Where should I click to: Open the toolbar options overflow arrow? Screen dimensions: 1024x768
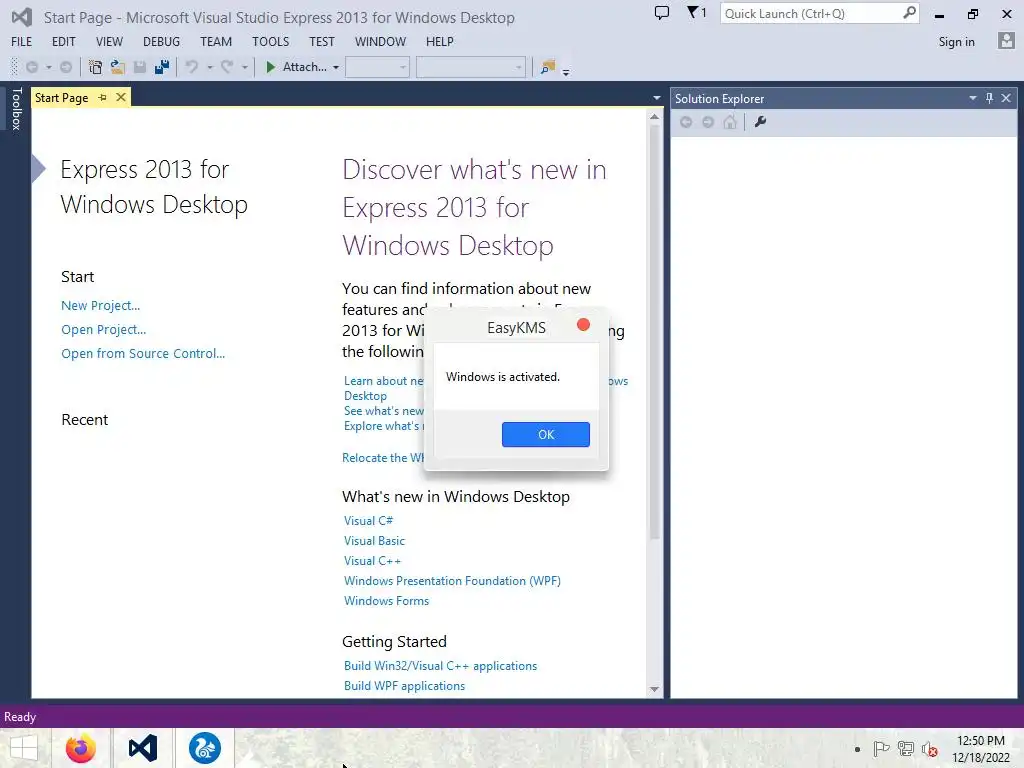click(x=566, y=72)
